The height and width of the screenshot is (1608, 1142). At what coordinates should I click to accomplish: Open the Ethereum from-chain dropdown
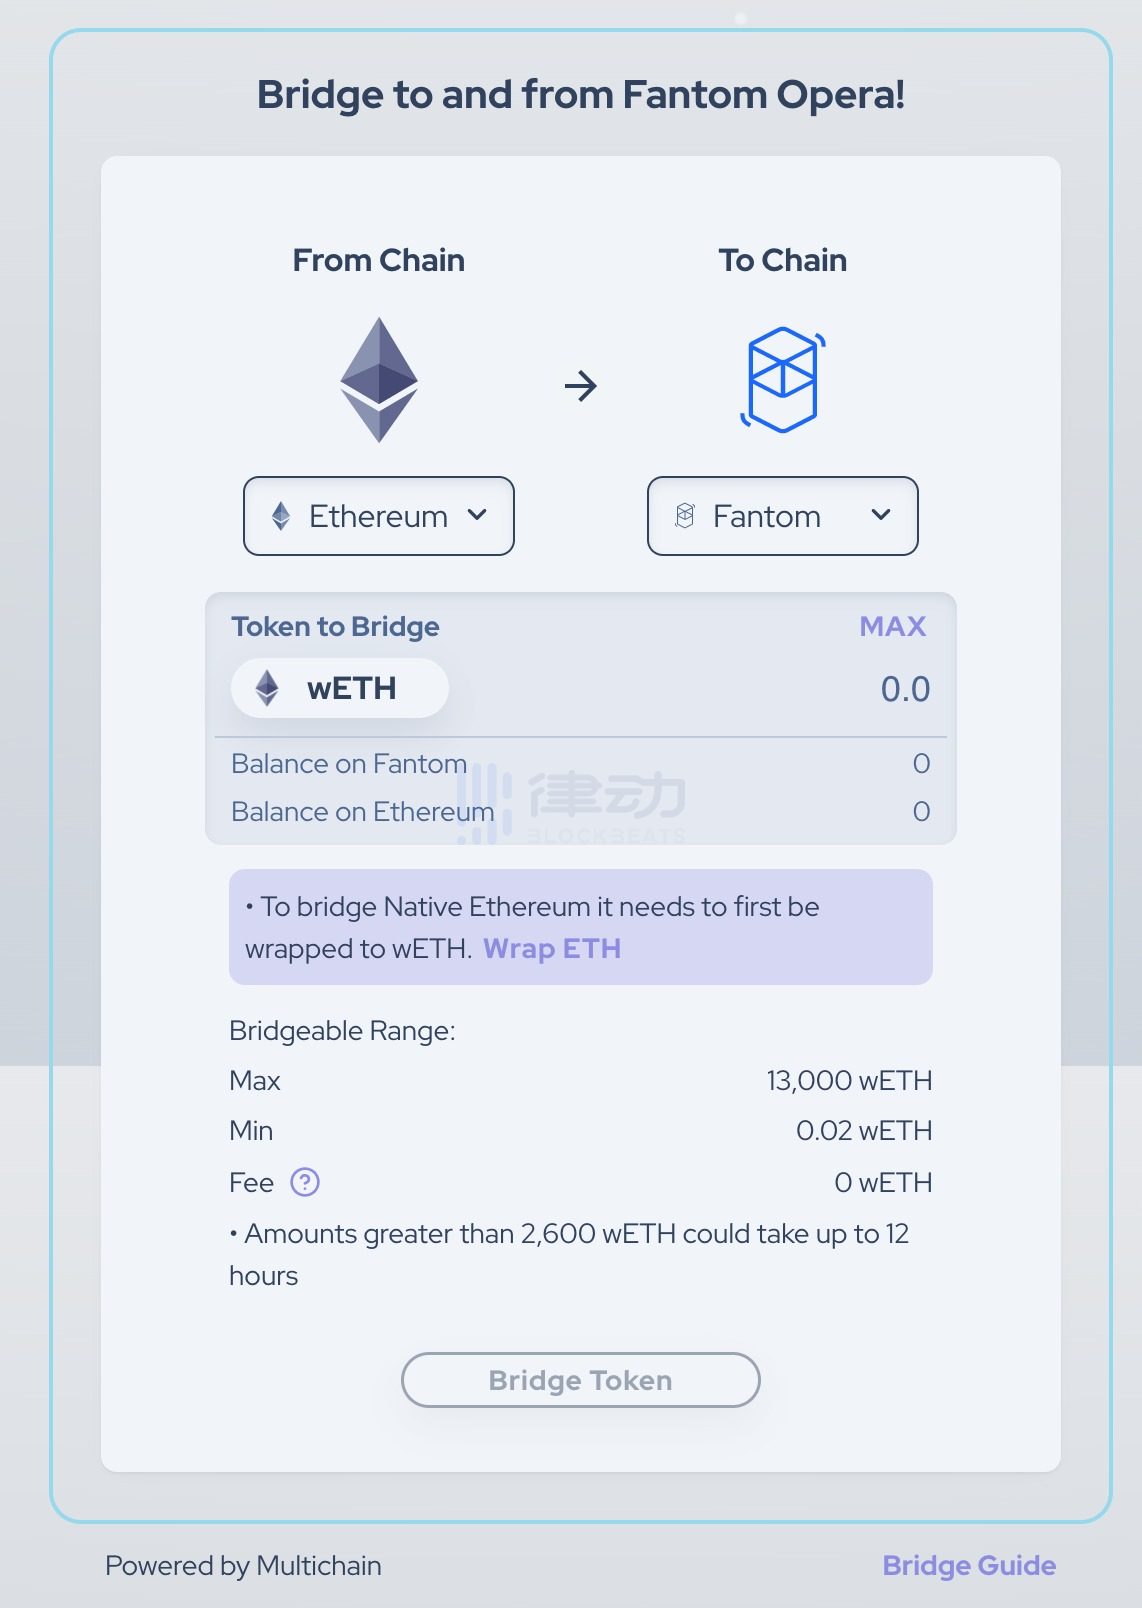(379, 516)
